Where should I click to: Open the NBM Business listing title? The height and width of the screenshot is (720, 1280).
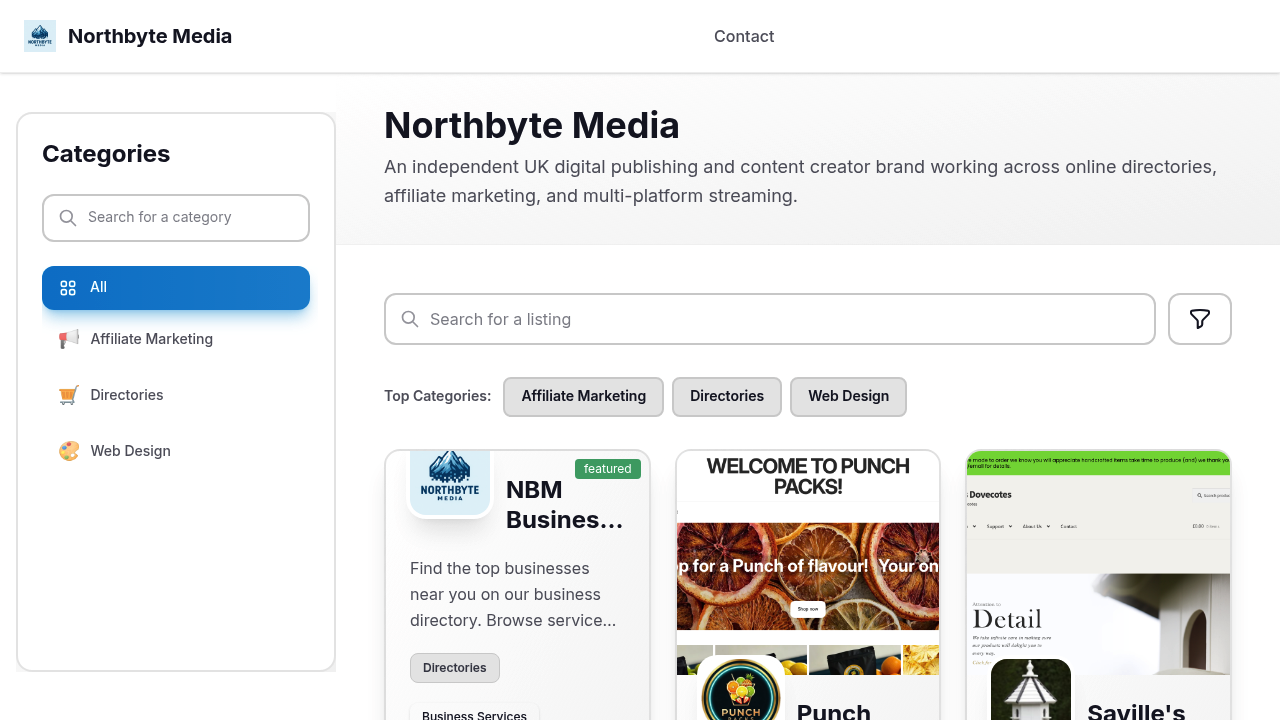coord(565,504)
